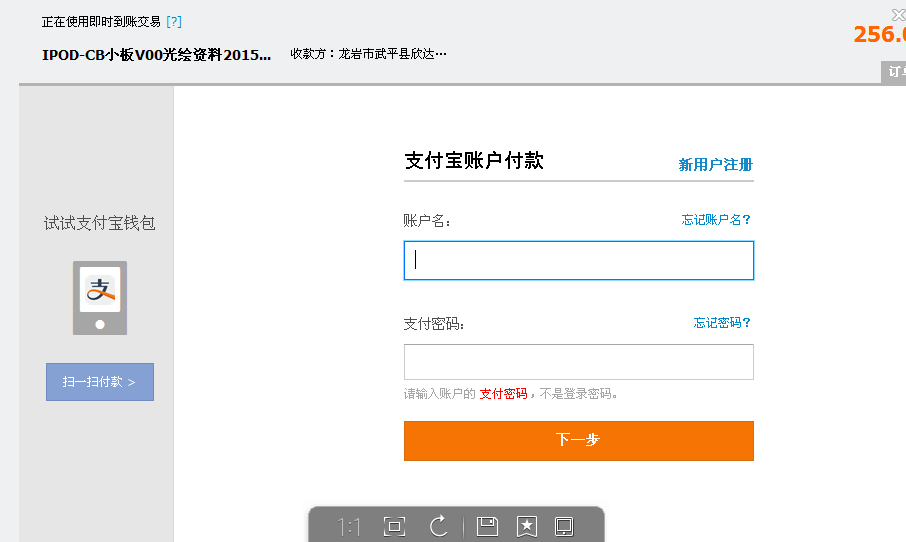
Task: Click the orange 下一步 button
Action: [578, 441]
